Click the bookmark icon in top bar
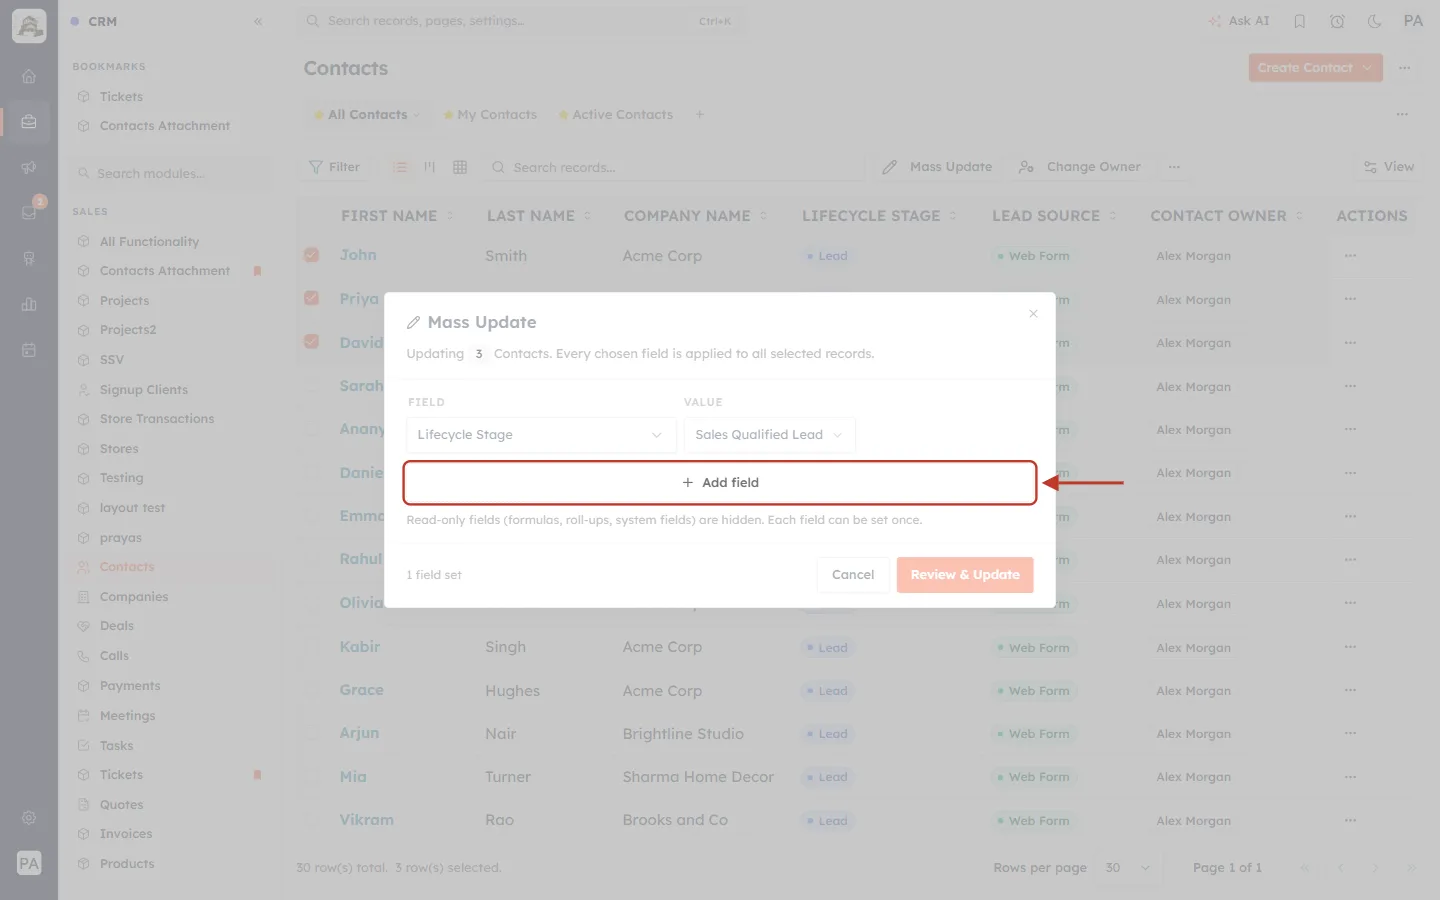Image resolution: width=1440 pixels, height=900 pixels. (1300, 21)
